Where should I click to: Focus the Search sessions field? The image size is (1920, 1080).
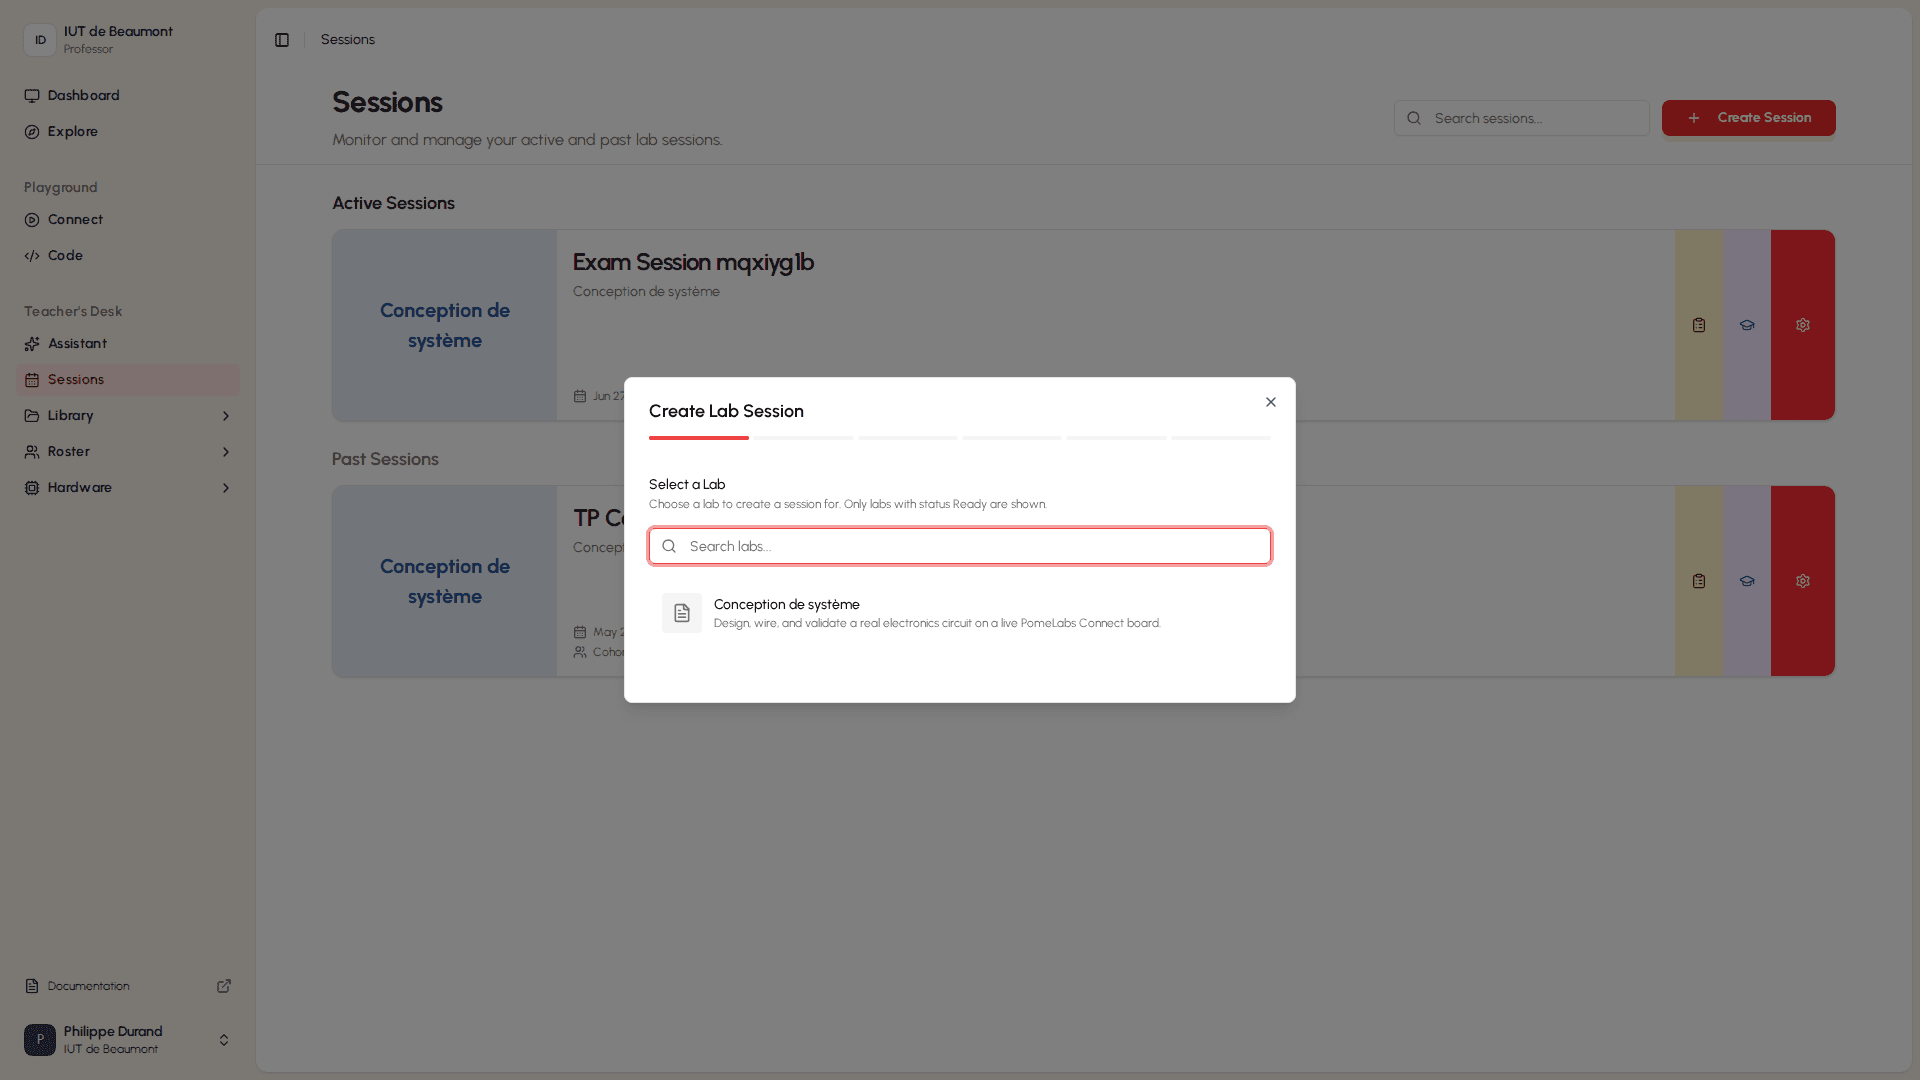1521,118
